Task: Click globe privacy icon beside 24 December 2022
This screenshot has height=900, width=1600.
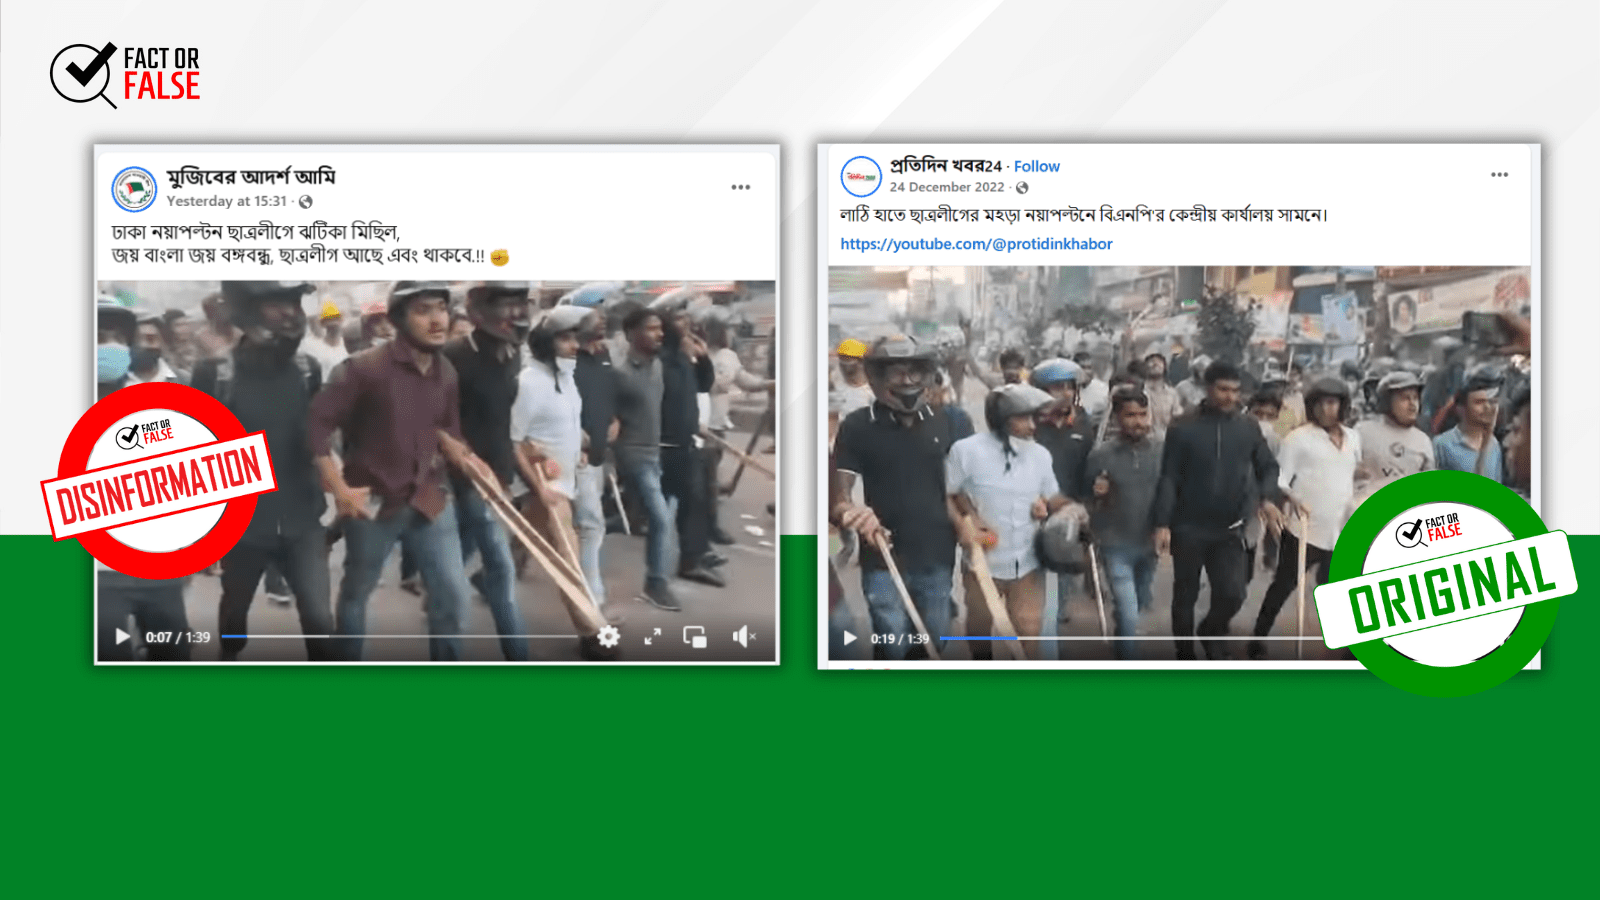Action: click(1022, 188)
